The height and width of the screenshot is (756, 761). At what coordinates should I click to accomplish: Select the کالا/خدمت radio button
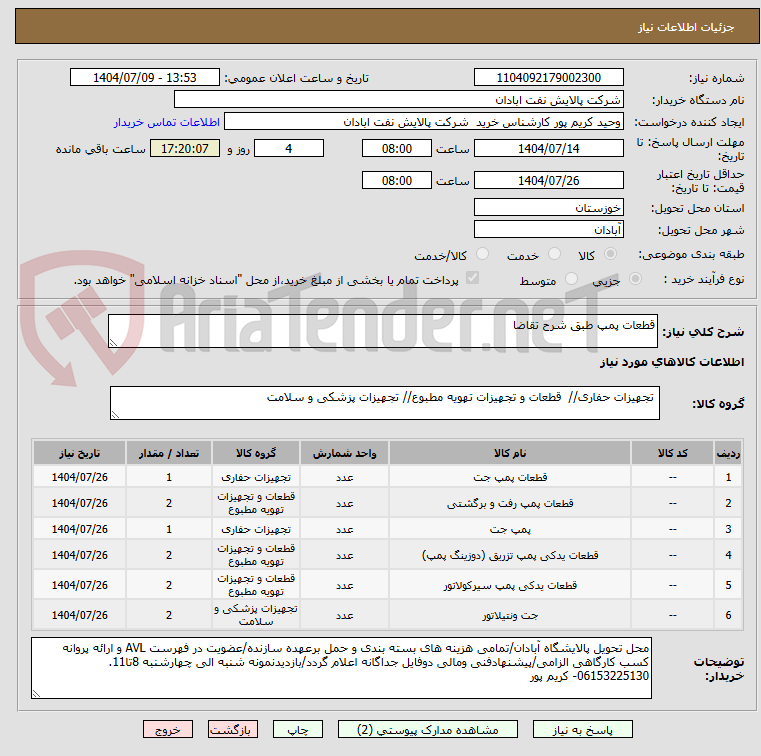(x=482, y=254)
